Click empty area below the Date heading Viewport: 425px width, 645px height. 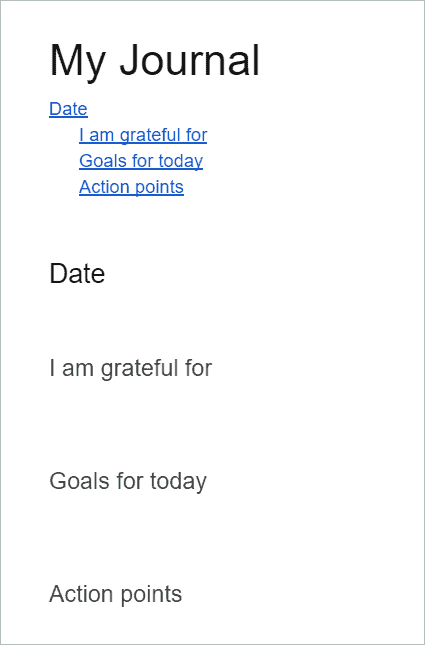pos(212,319)
